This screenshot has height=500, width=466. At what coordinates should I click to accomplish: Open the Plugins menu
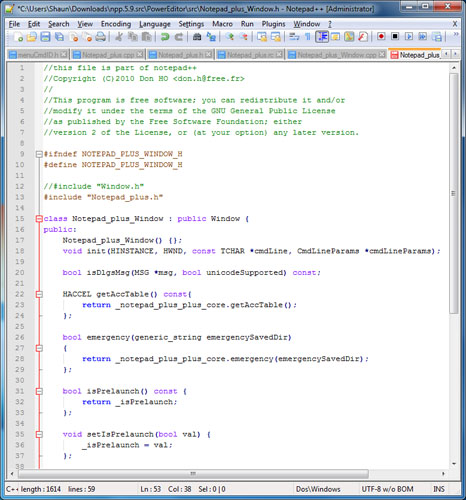pos(273,24)
